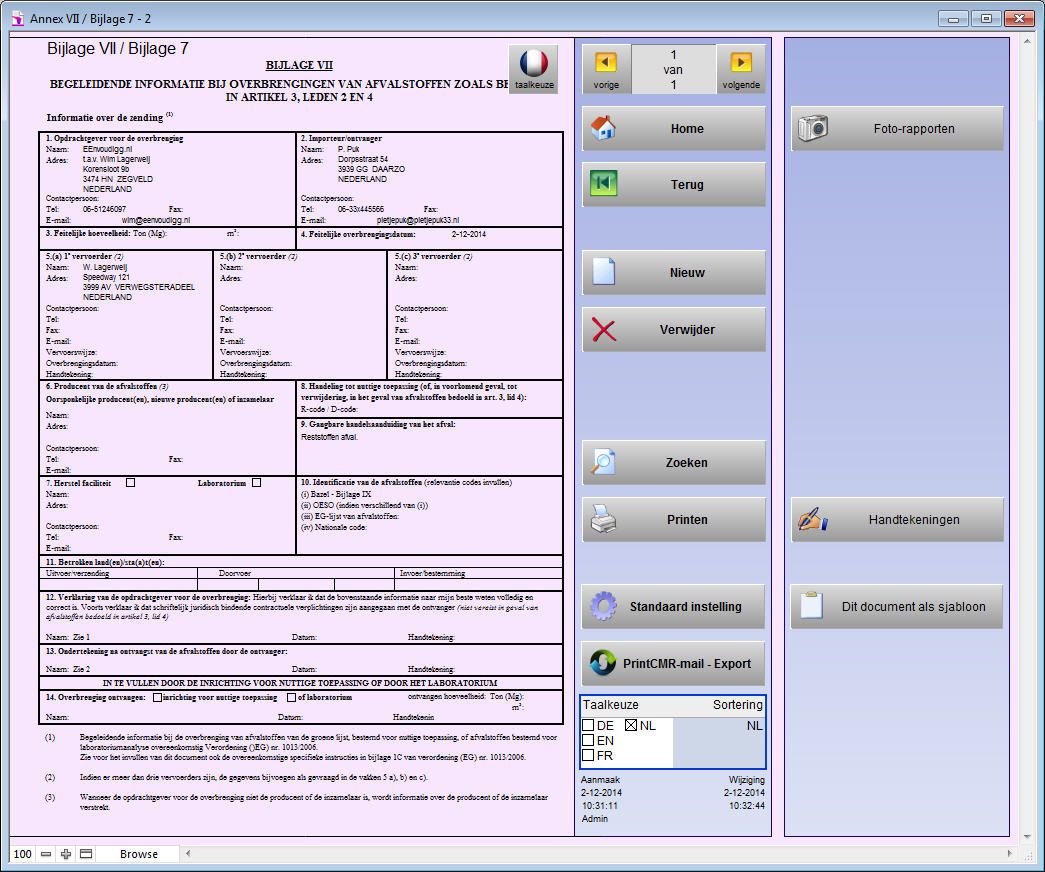
Task: Go to next record with volgende
Action: (x=741, y=70)
